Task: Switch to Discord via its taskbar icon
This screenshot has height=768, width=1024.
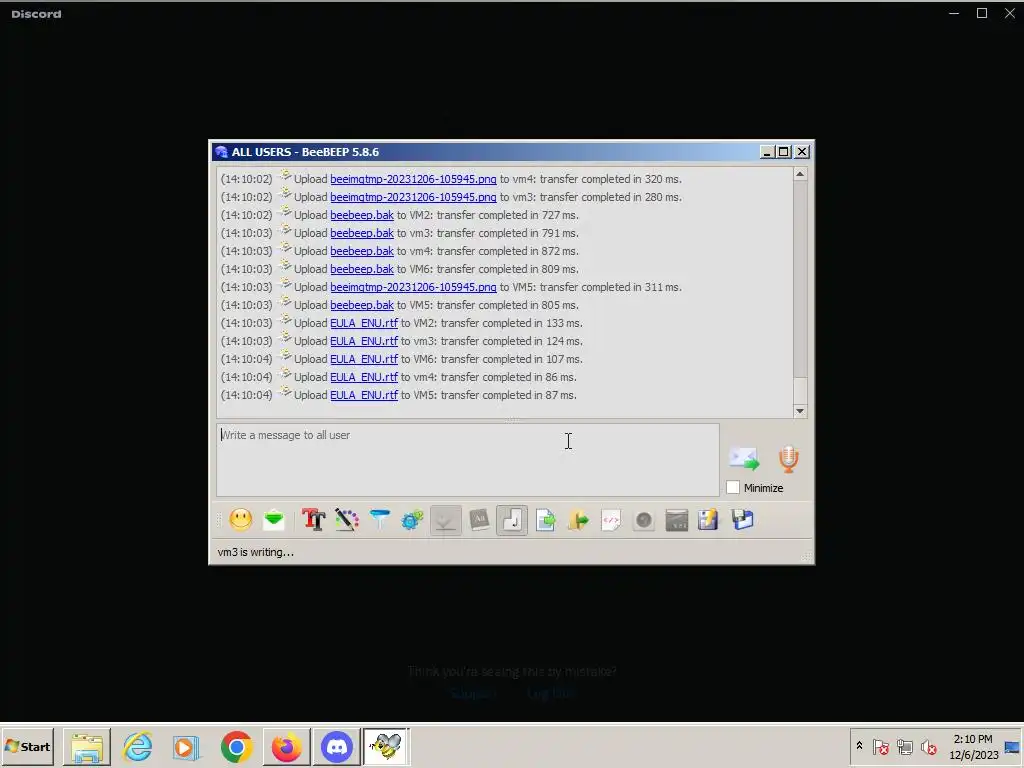Action: pyautogui.click(x=336, y=746)
